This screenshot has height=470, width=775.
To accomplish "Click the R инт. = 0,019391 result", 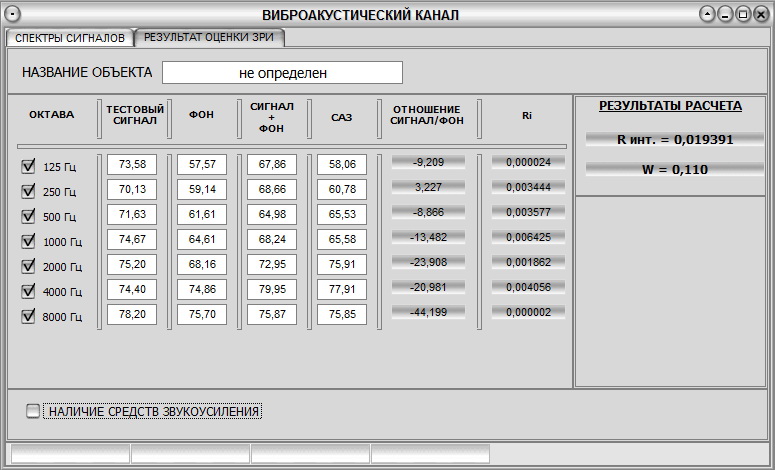I will pyautogui.click(x=675, y=140).
